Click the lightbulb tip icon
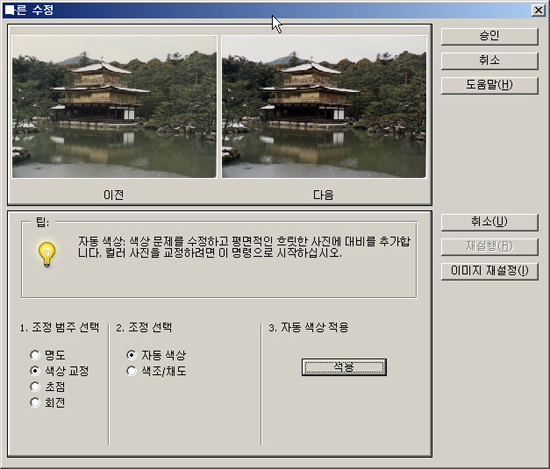Screen dimensions: 550x469 pos(47,254)
